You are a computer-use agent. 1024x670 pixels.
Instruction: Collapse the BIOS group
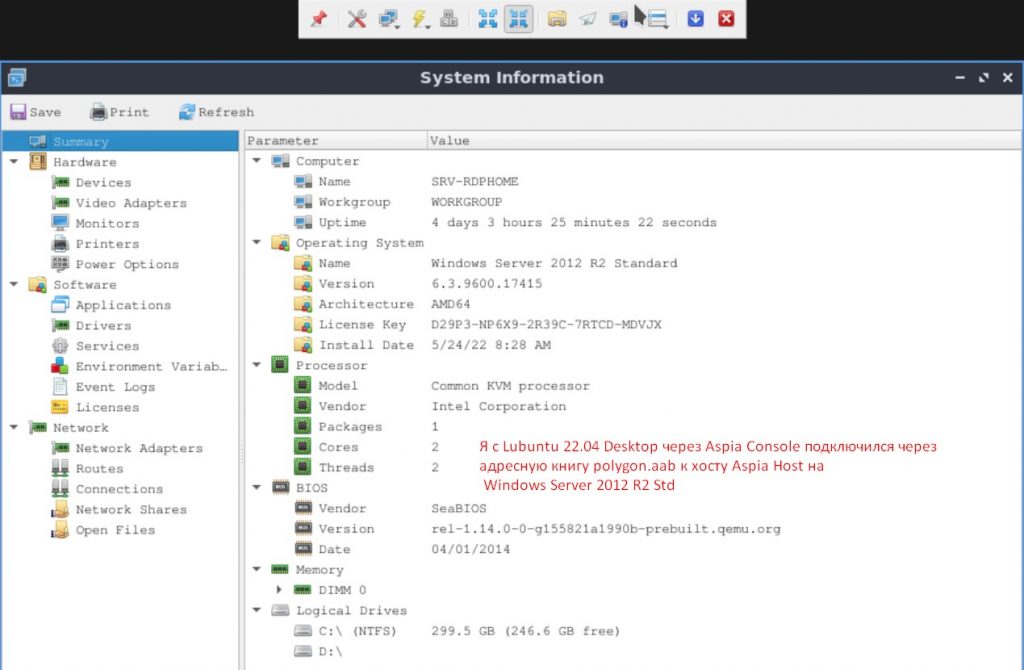tap(257, 487)
